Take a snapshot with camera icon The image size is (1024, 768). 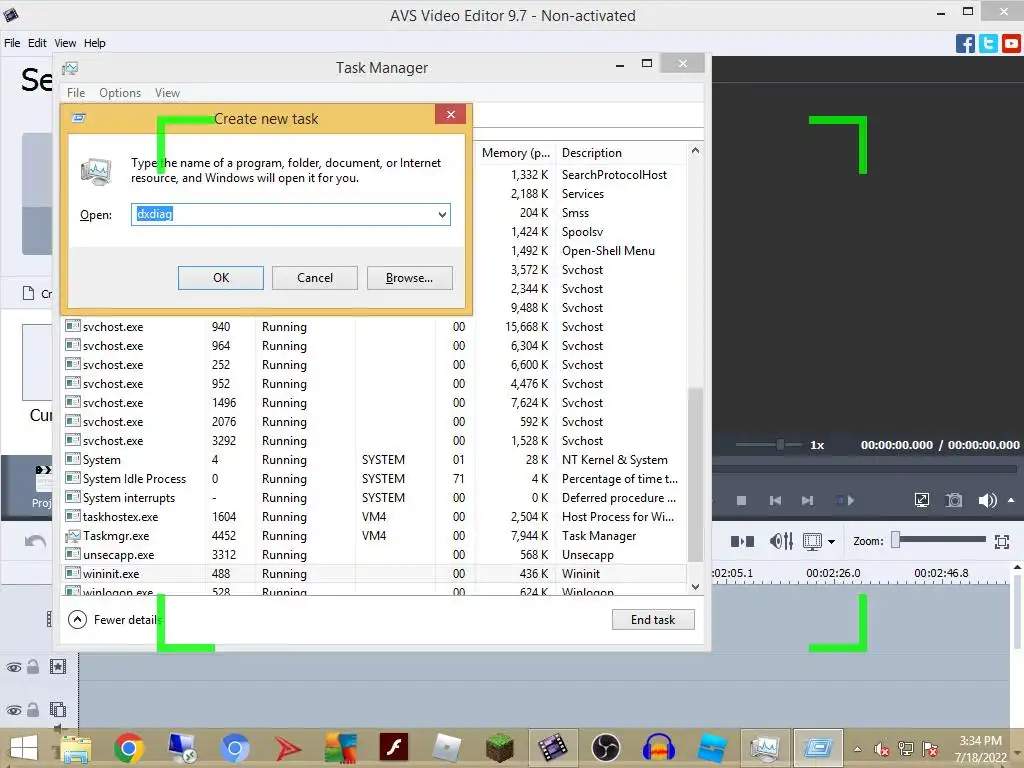coord(954,500)
